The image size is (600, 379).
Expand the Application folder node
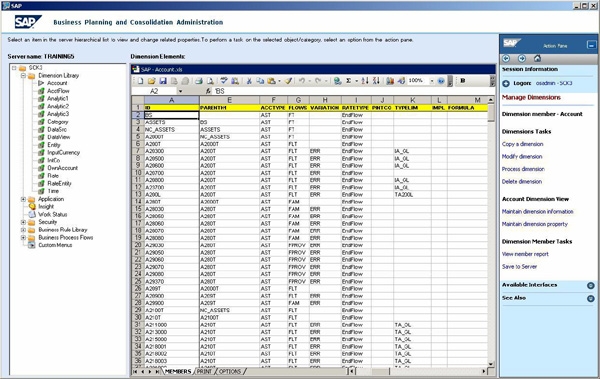click(23, 199)
